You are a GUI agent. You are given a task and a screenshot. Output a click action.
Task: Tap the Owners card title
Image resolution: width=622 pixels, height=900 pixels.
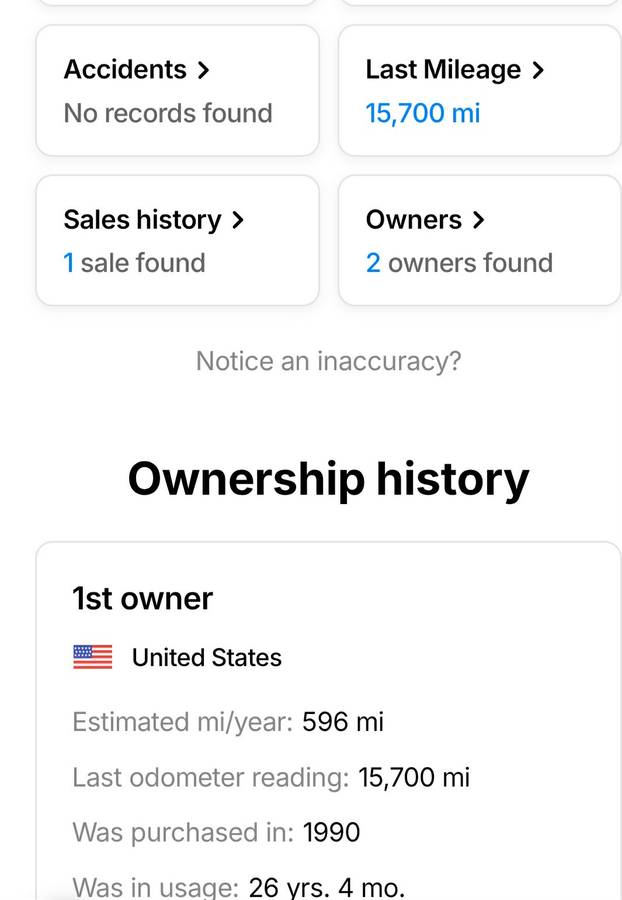414,220
